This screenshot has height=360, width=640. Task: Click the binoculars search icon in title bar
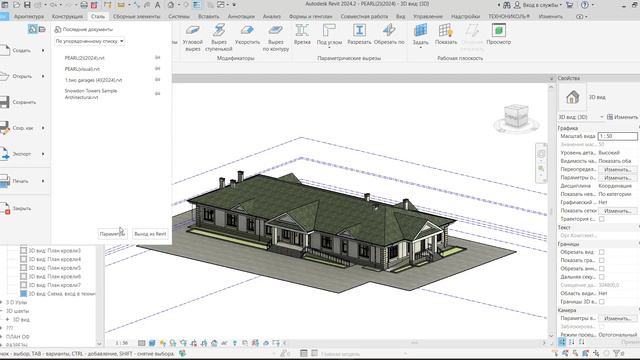click(x=507, y=5)
